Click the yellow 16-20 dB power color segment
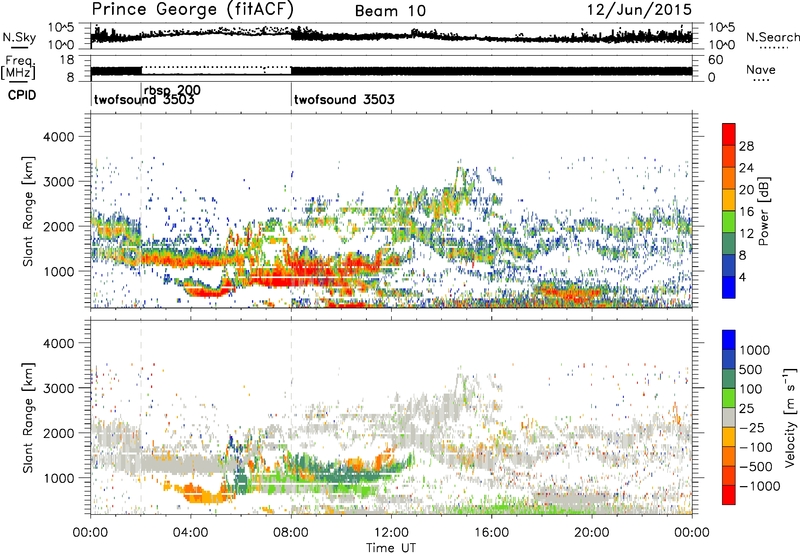This screenshot has width=800, height=554. pos(729,199)
